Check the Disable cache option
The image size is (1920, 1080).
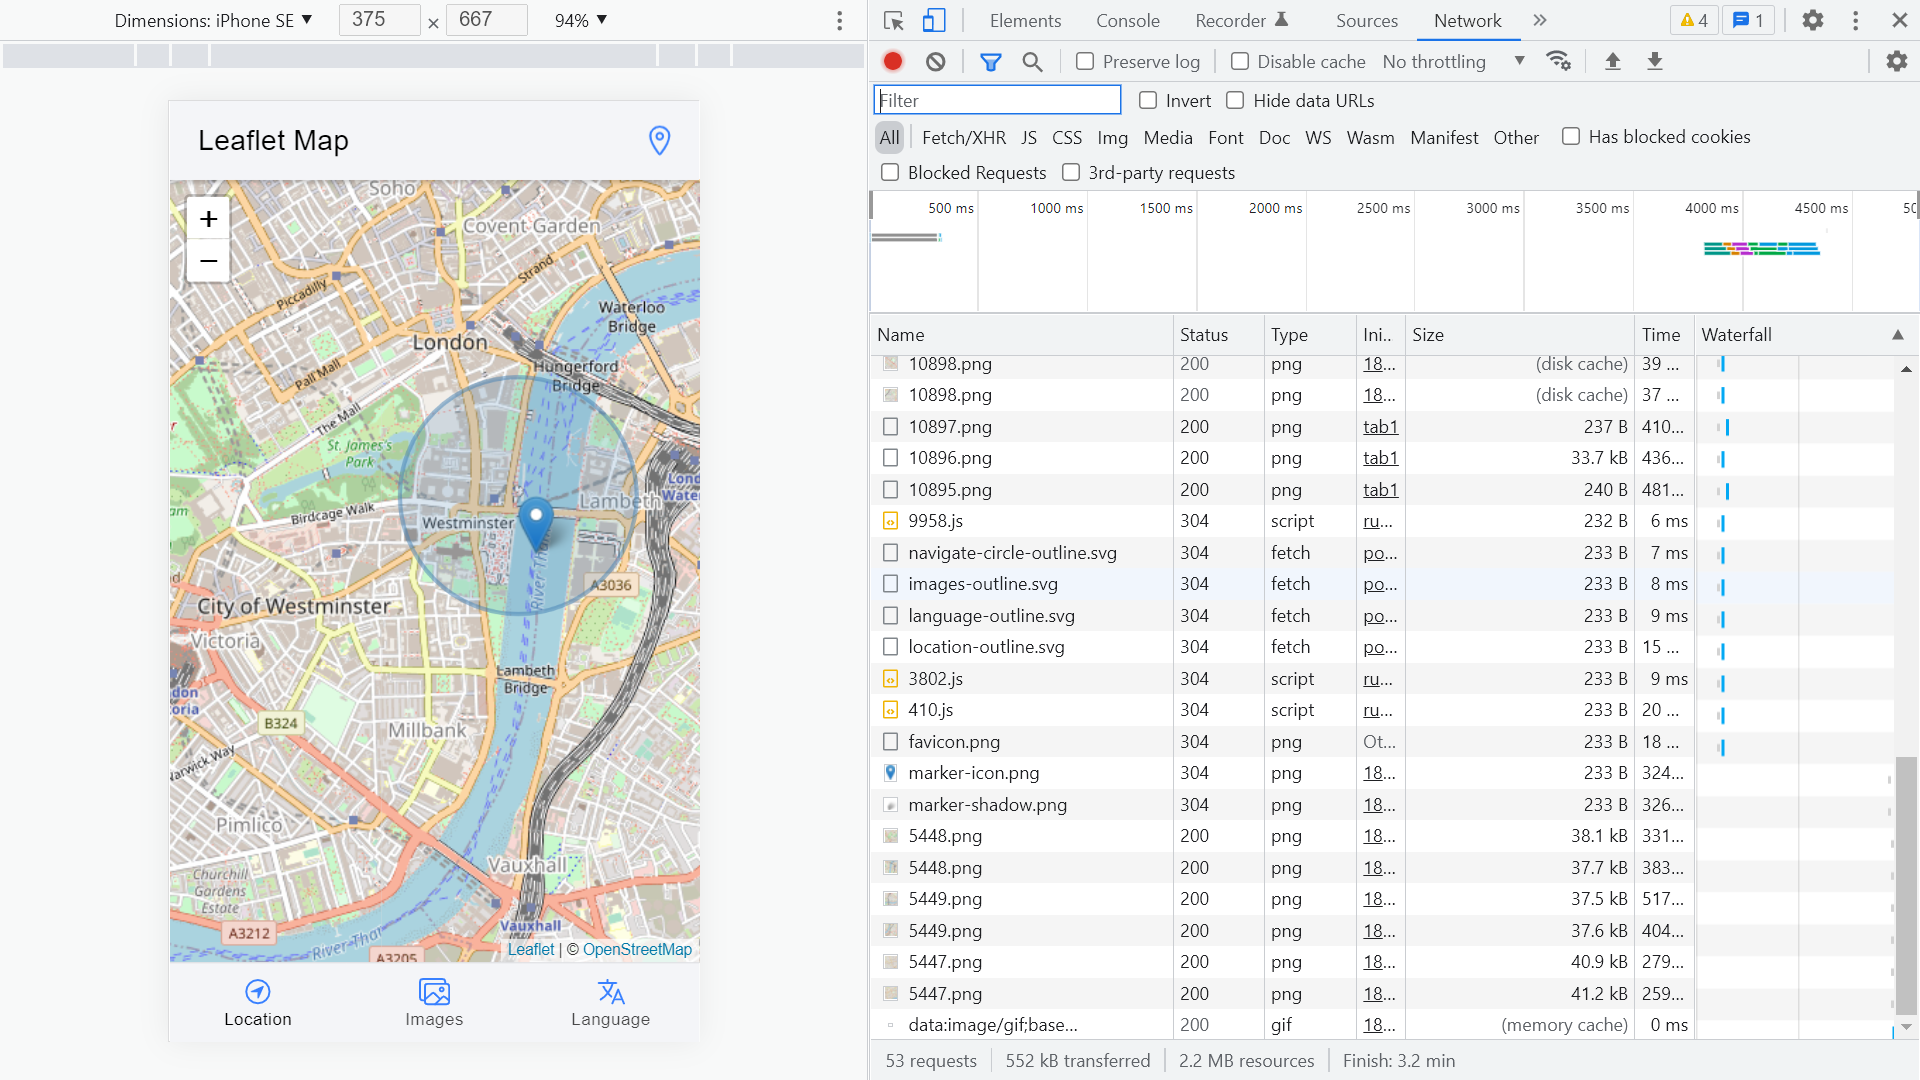1240,61
